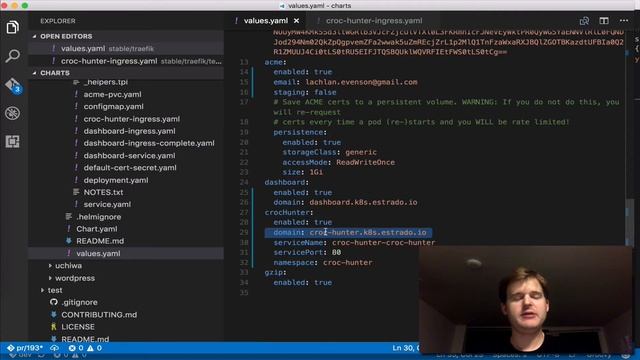640x360 pixels.
Task: Click the open changes icon in editor toolbar
Action: (584, 21)
